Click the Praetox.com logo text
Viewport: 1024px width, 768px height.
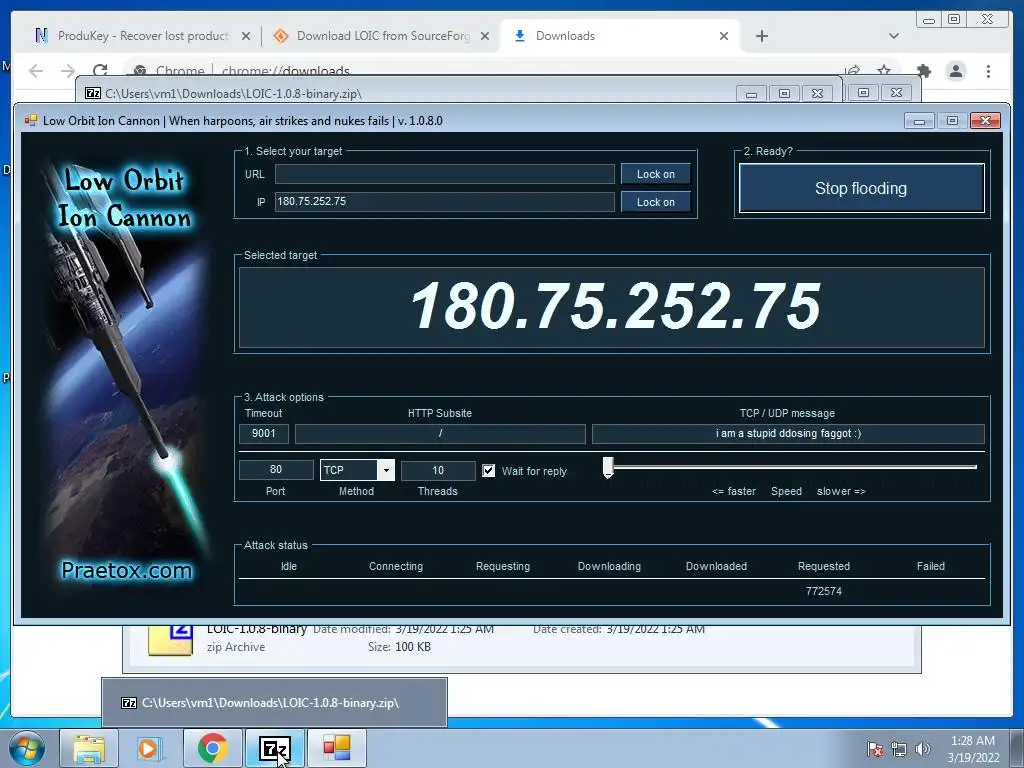127,571
